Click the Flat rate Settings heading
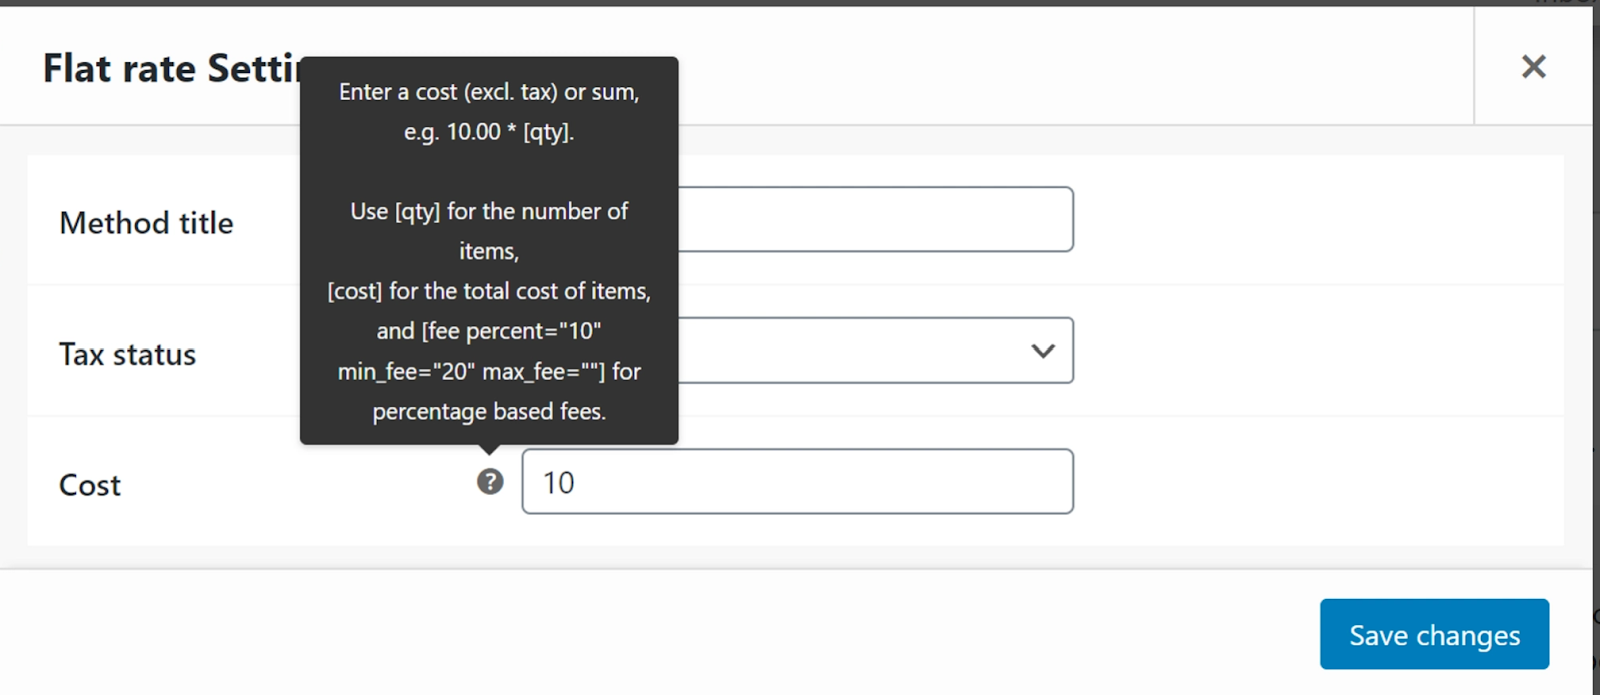 tap(170, 69)
